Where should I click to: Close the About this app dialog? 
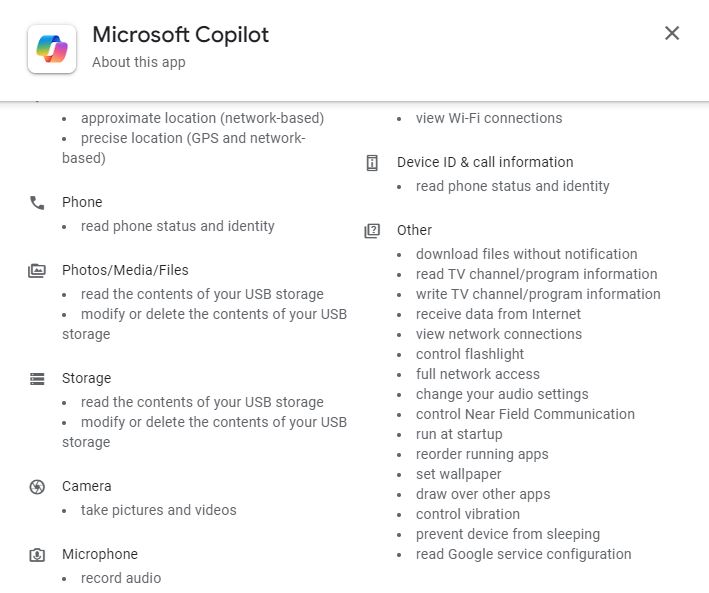tap(672, 33)
